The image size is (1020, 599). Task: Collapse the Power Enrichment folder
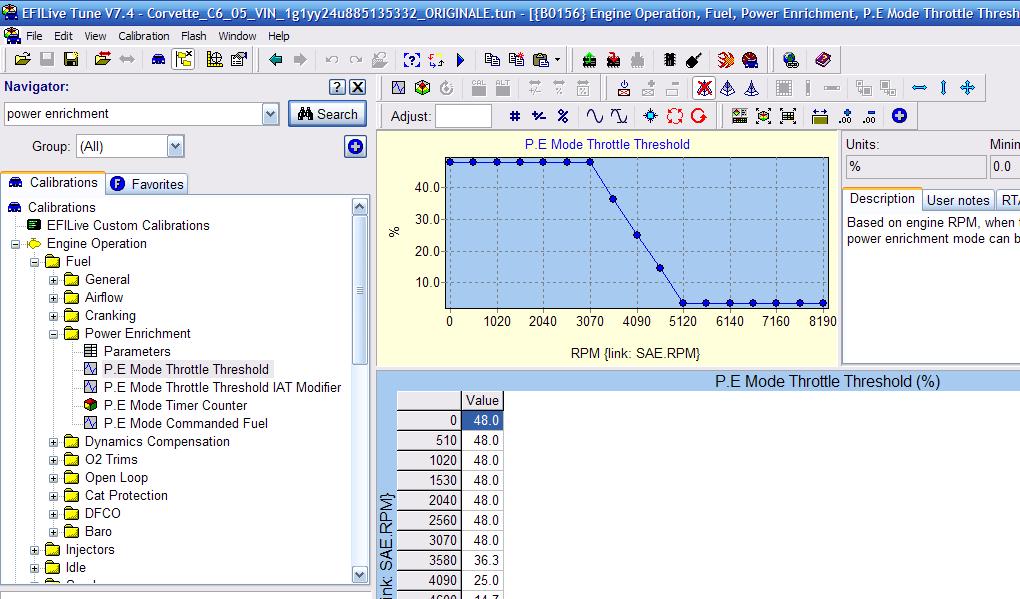click(53, 334)
